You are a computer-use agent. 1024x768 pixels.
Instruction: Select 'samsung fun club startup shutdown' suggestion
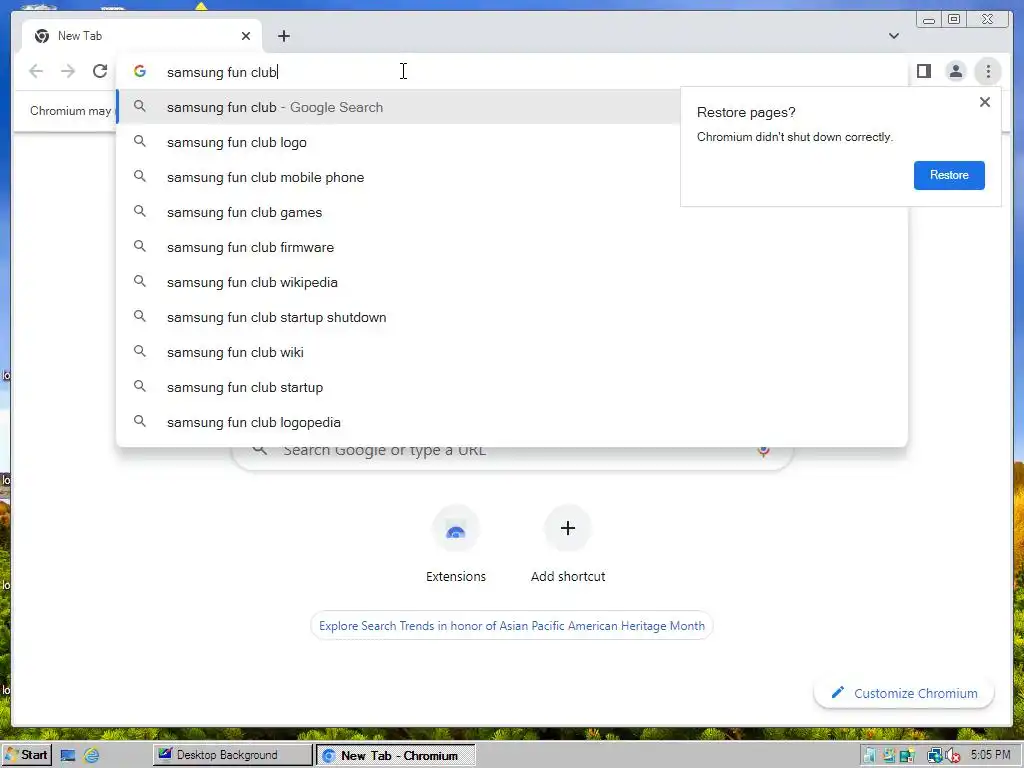click(512, 317)
